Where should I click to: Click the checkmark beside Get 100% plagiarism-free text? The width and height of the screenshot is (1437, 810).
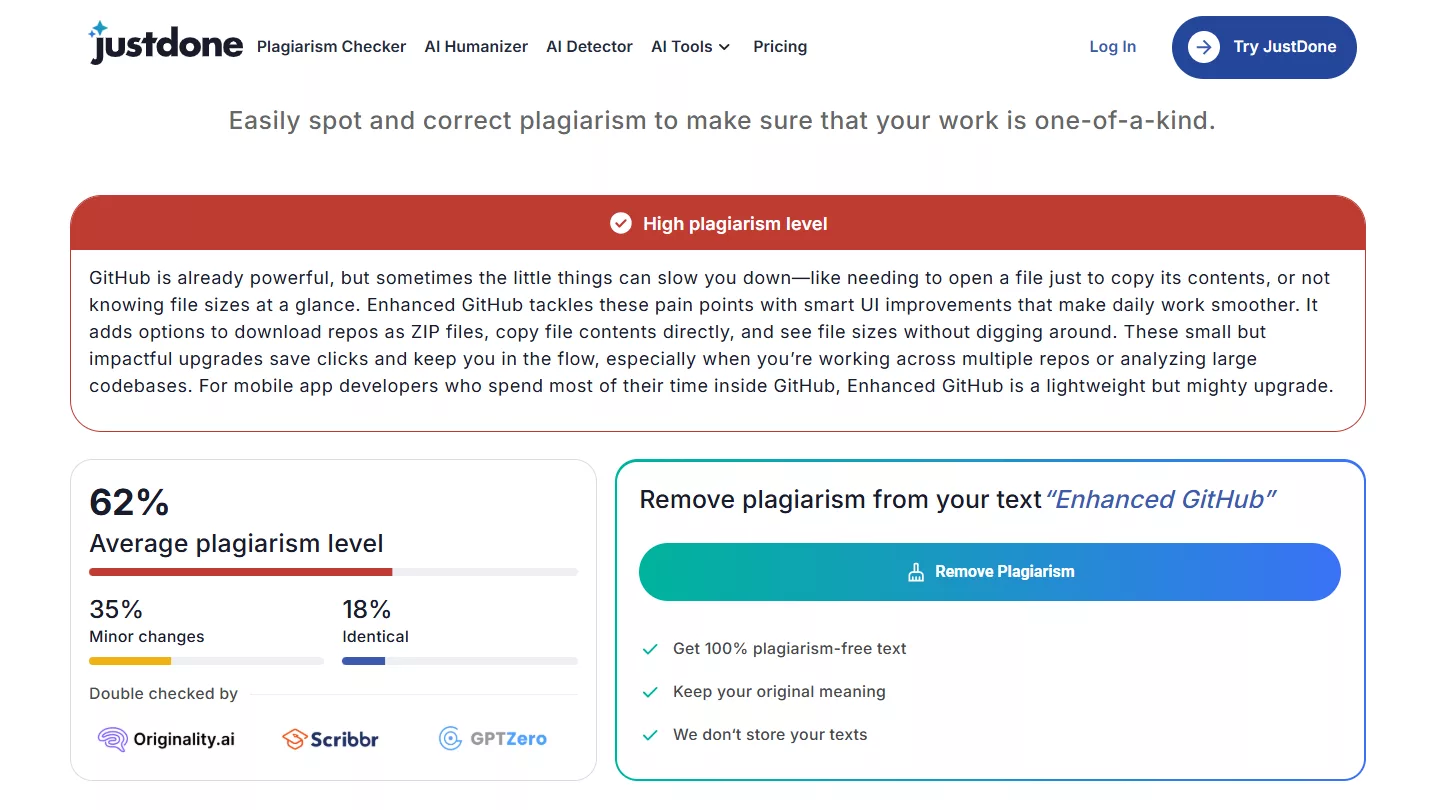[x=651, y=648]
